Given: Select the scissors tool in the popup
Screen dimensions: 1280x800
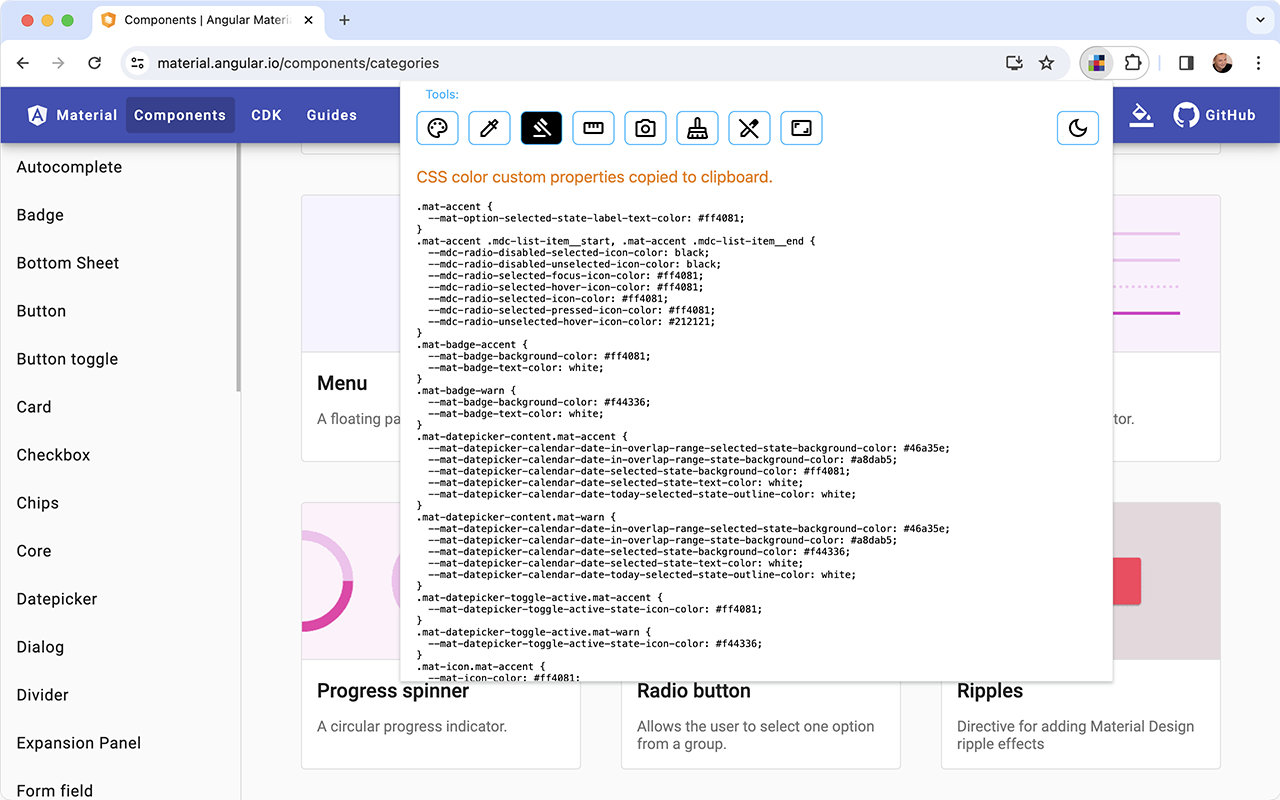Looking at the screenshot, I should coord(749,128).
